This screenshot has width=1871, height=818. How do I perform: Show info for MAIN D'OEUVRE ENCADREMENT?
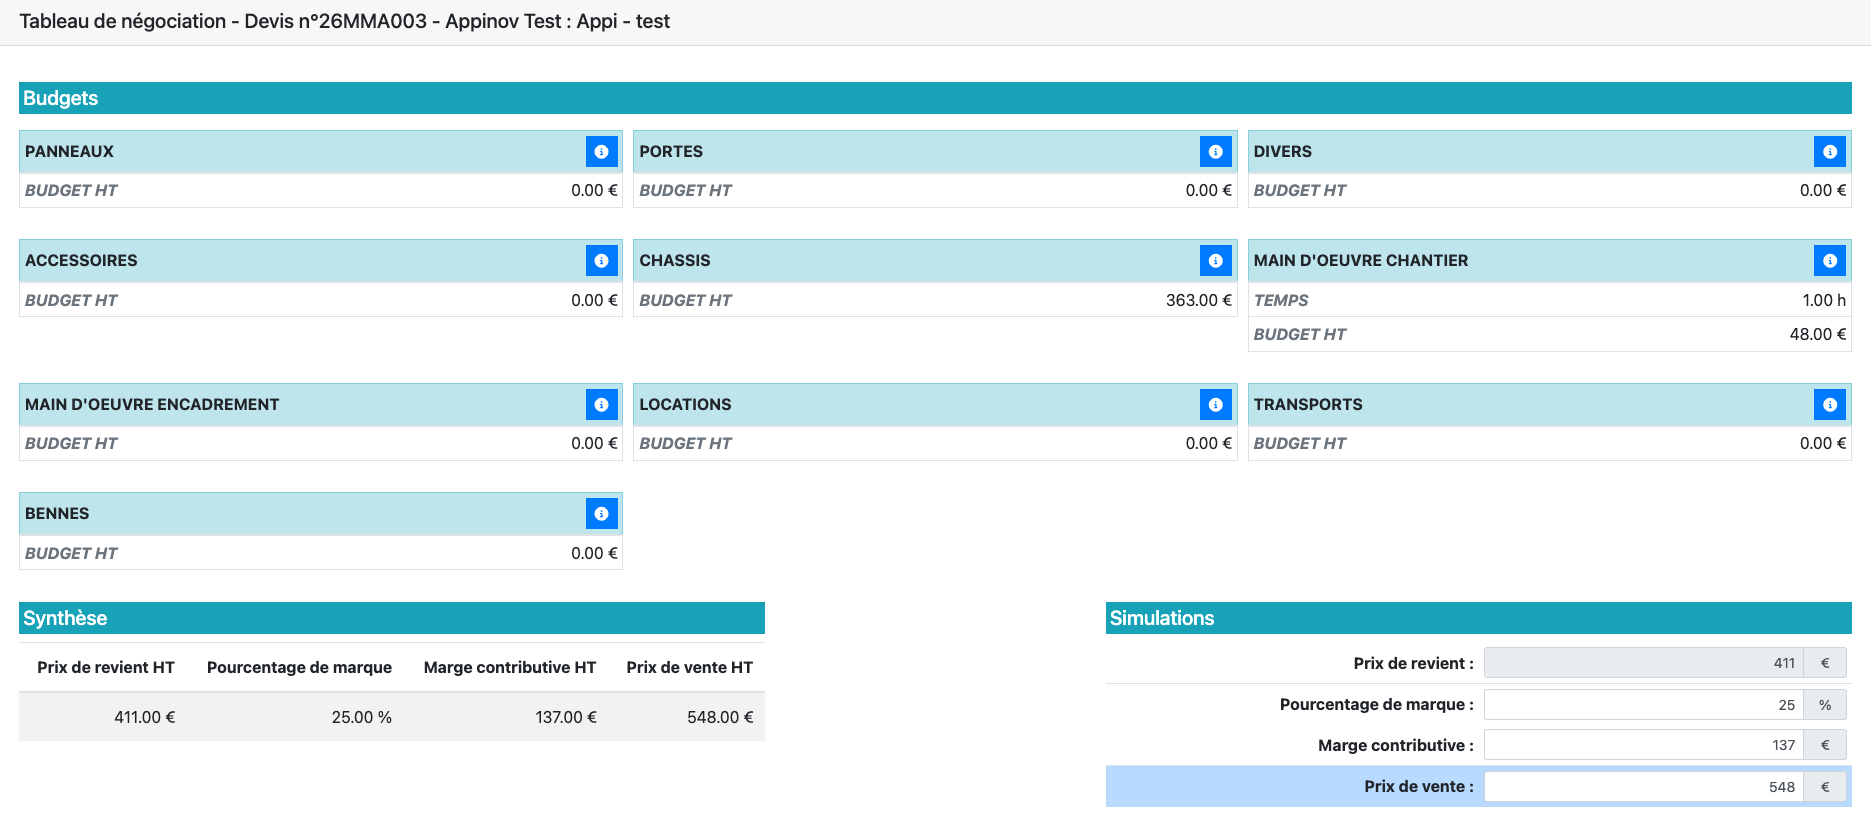pyautogui.click(x=601, y=405)
